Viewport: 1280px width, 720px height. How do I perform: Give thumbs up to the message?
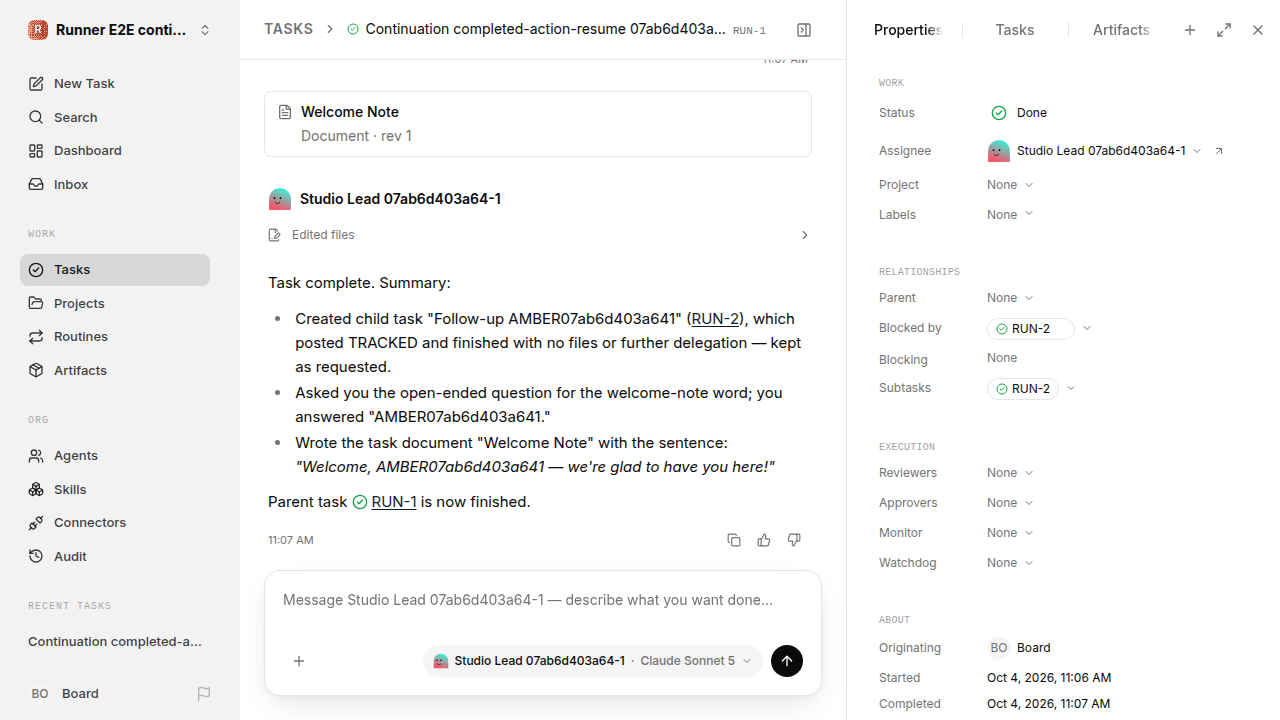[x=764, y=540]
